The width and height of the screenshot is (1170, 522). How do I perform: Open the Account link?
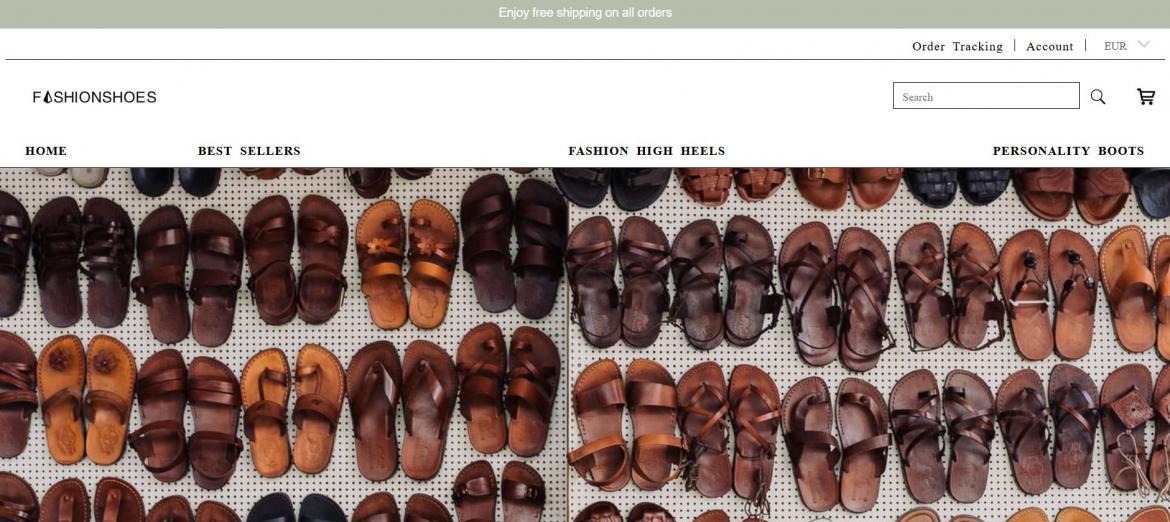tap(1049, 46)
